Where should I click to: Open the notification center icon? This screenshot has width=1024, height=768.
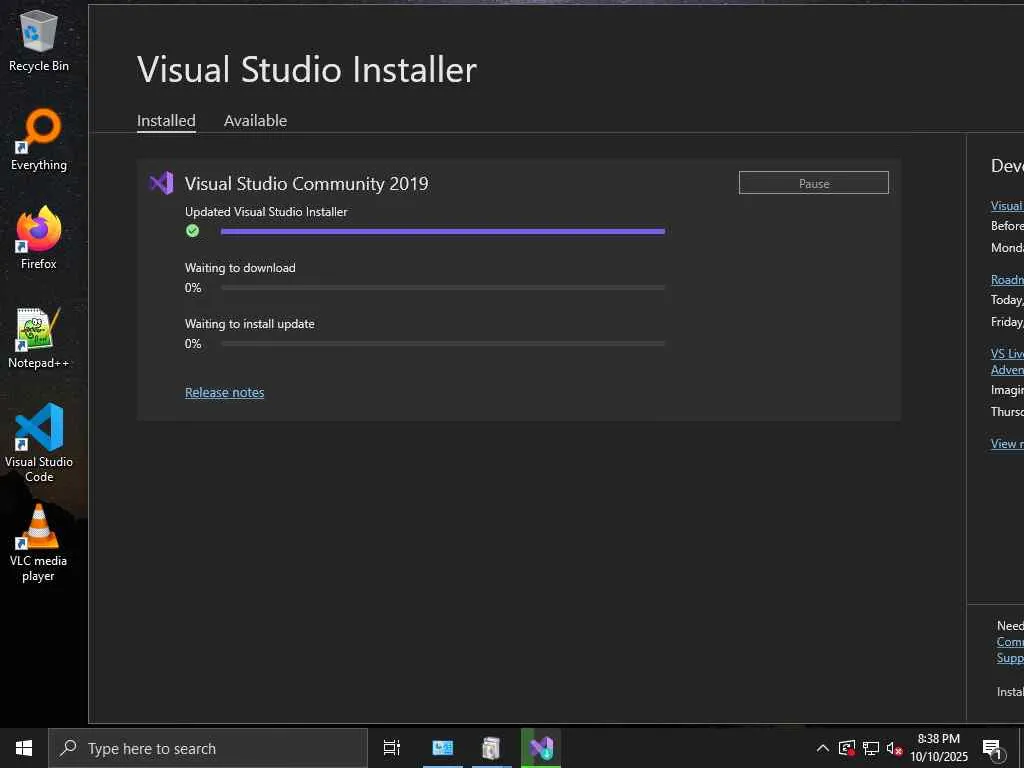pyautogui.click(x=993, y=748)
